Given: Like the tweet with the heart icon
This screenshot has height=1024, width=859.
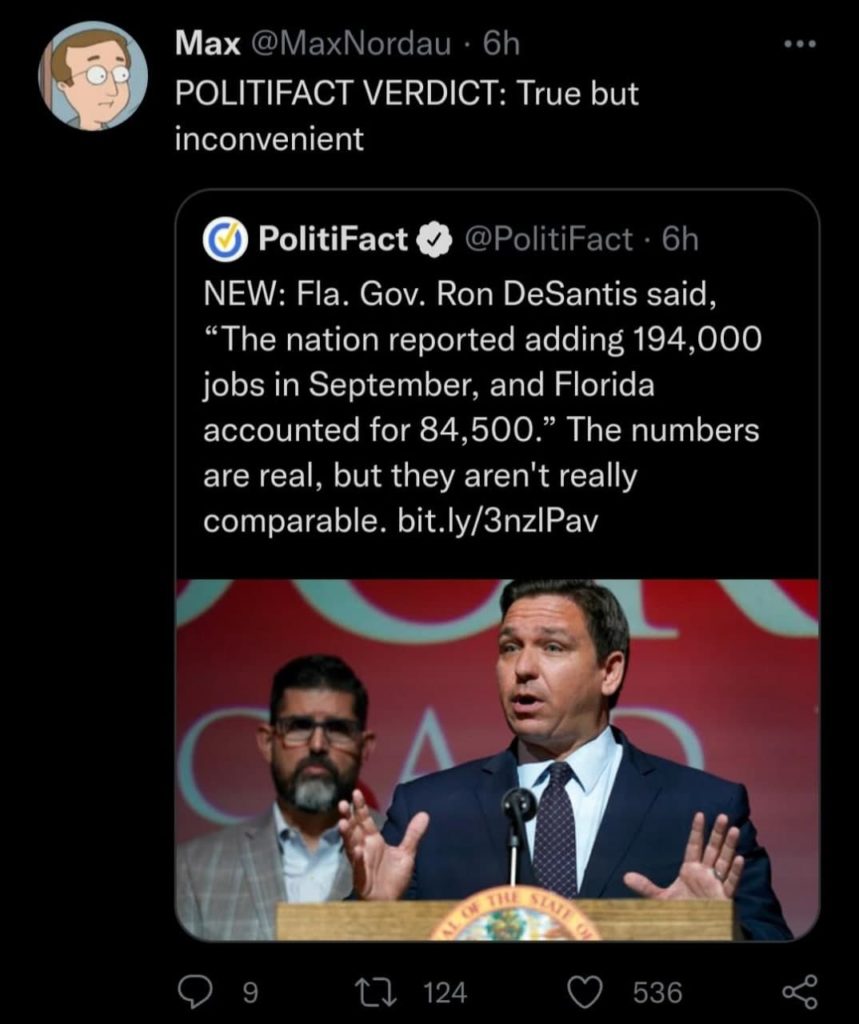Looking at the screenshot, I should [x=586, y=991].
